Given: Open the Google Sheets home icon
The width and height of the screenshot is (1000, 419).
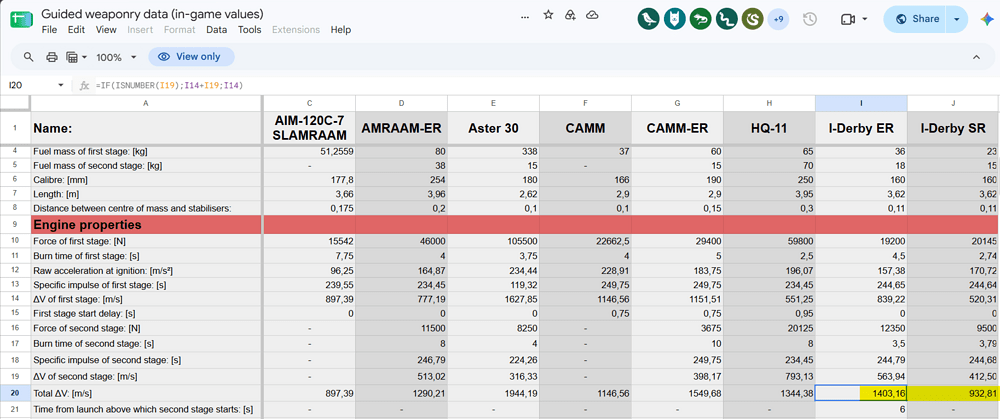Looking at the screenshot, I should [x=21, y=19].
